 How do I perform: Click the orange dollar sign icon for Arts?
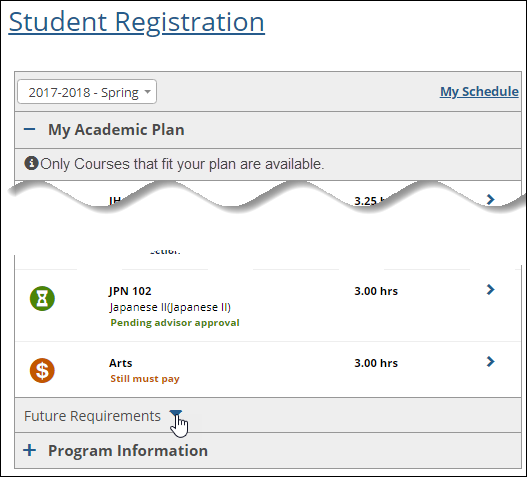point(42,371)
